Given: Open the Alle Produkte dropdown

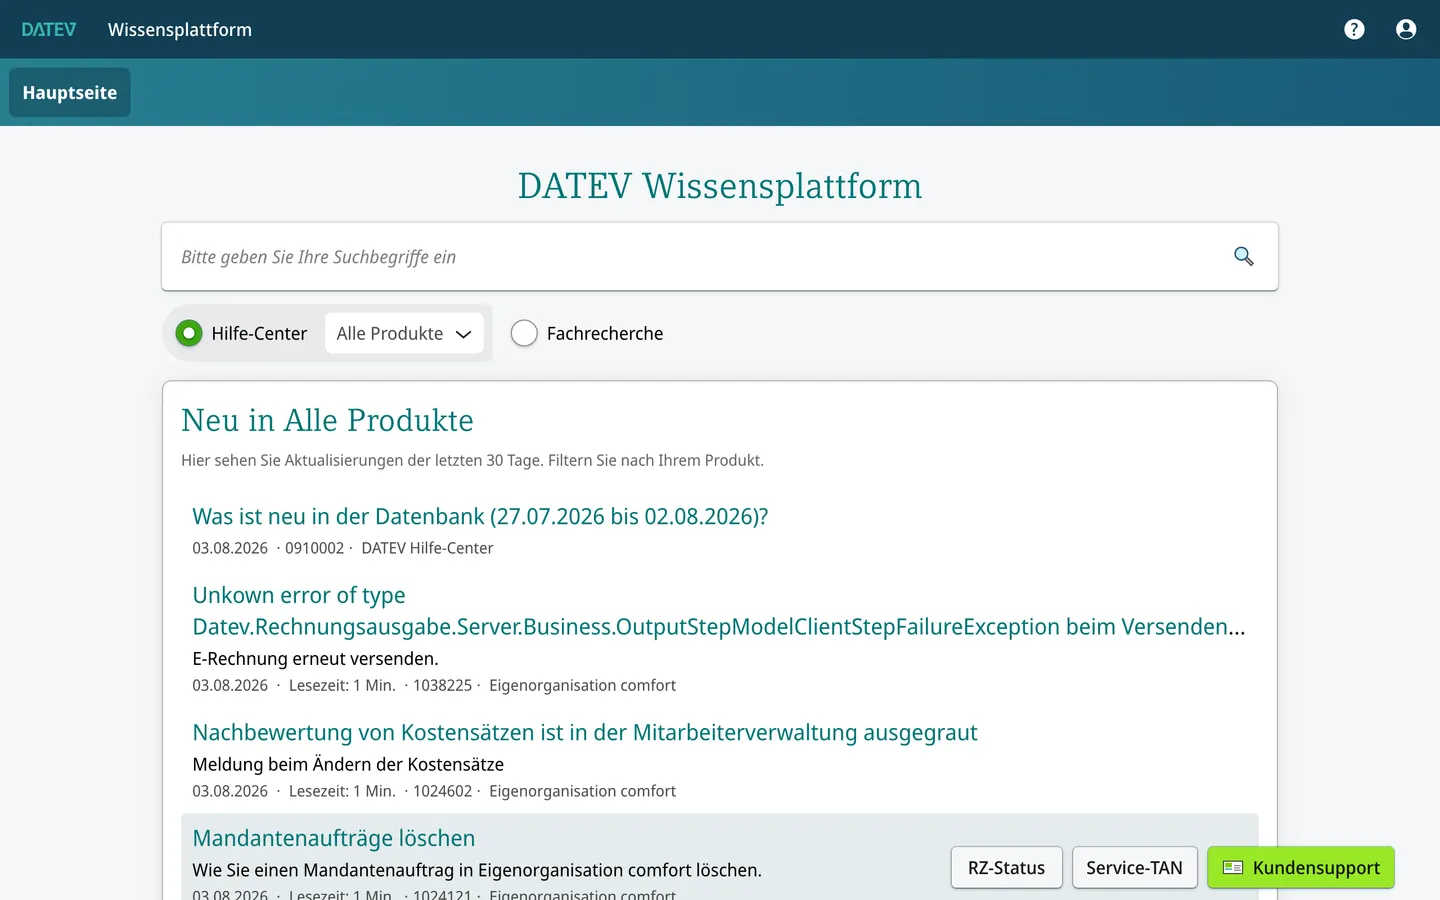Looking at the screenshot, I should tap(404, 333).
